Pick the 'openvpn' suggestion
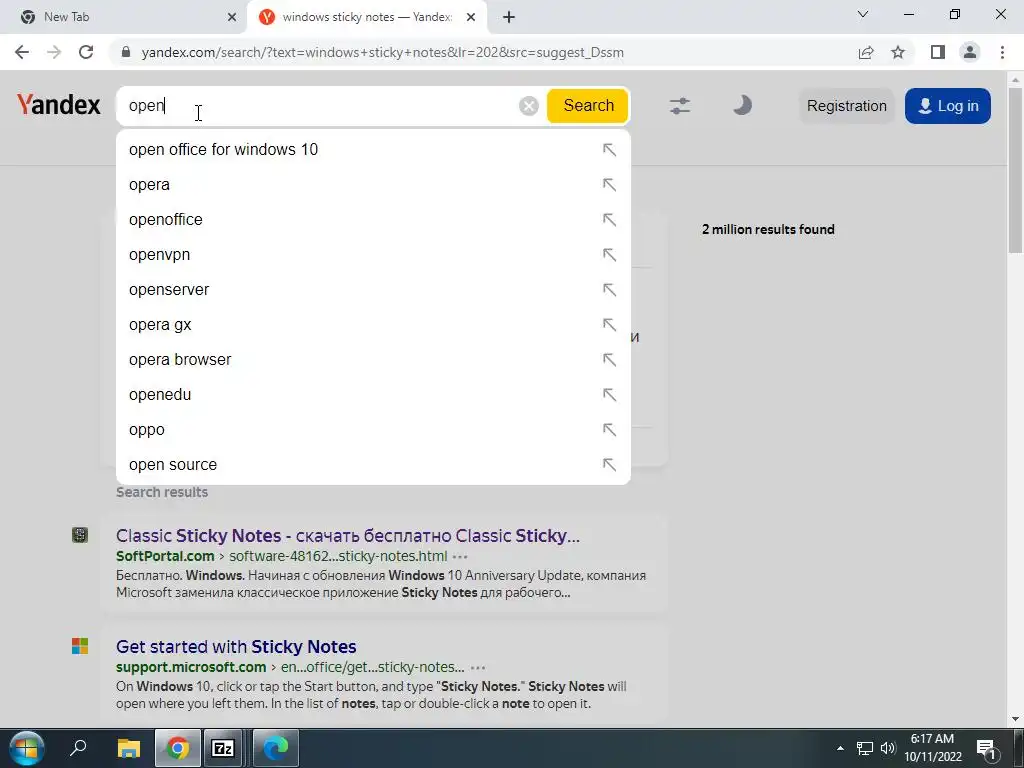Screen dimensions: 1024x768 373,255
